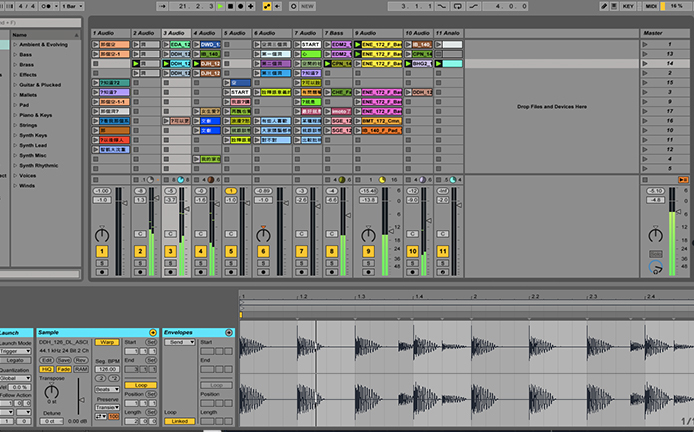Turn off HiQ mode for the sample
Viewport: 694px width, 432px height.
tap(47, 369)
